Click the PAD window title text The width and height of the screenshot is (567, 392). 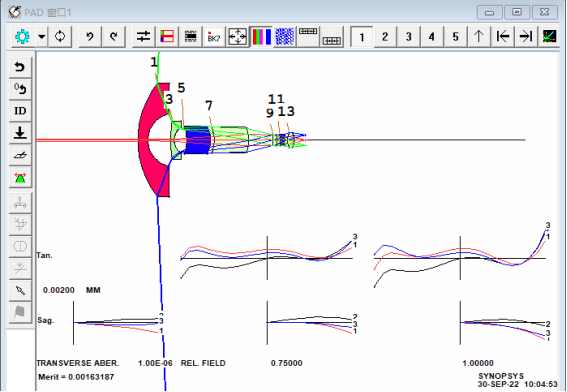pyautogui.click(x=48, y=13)
